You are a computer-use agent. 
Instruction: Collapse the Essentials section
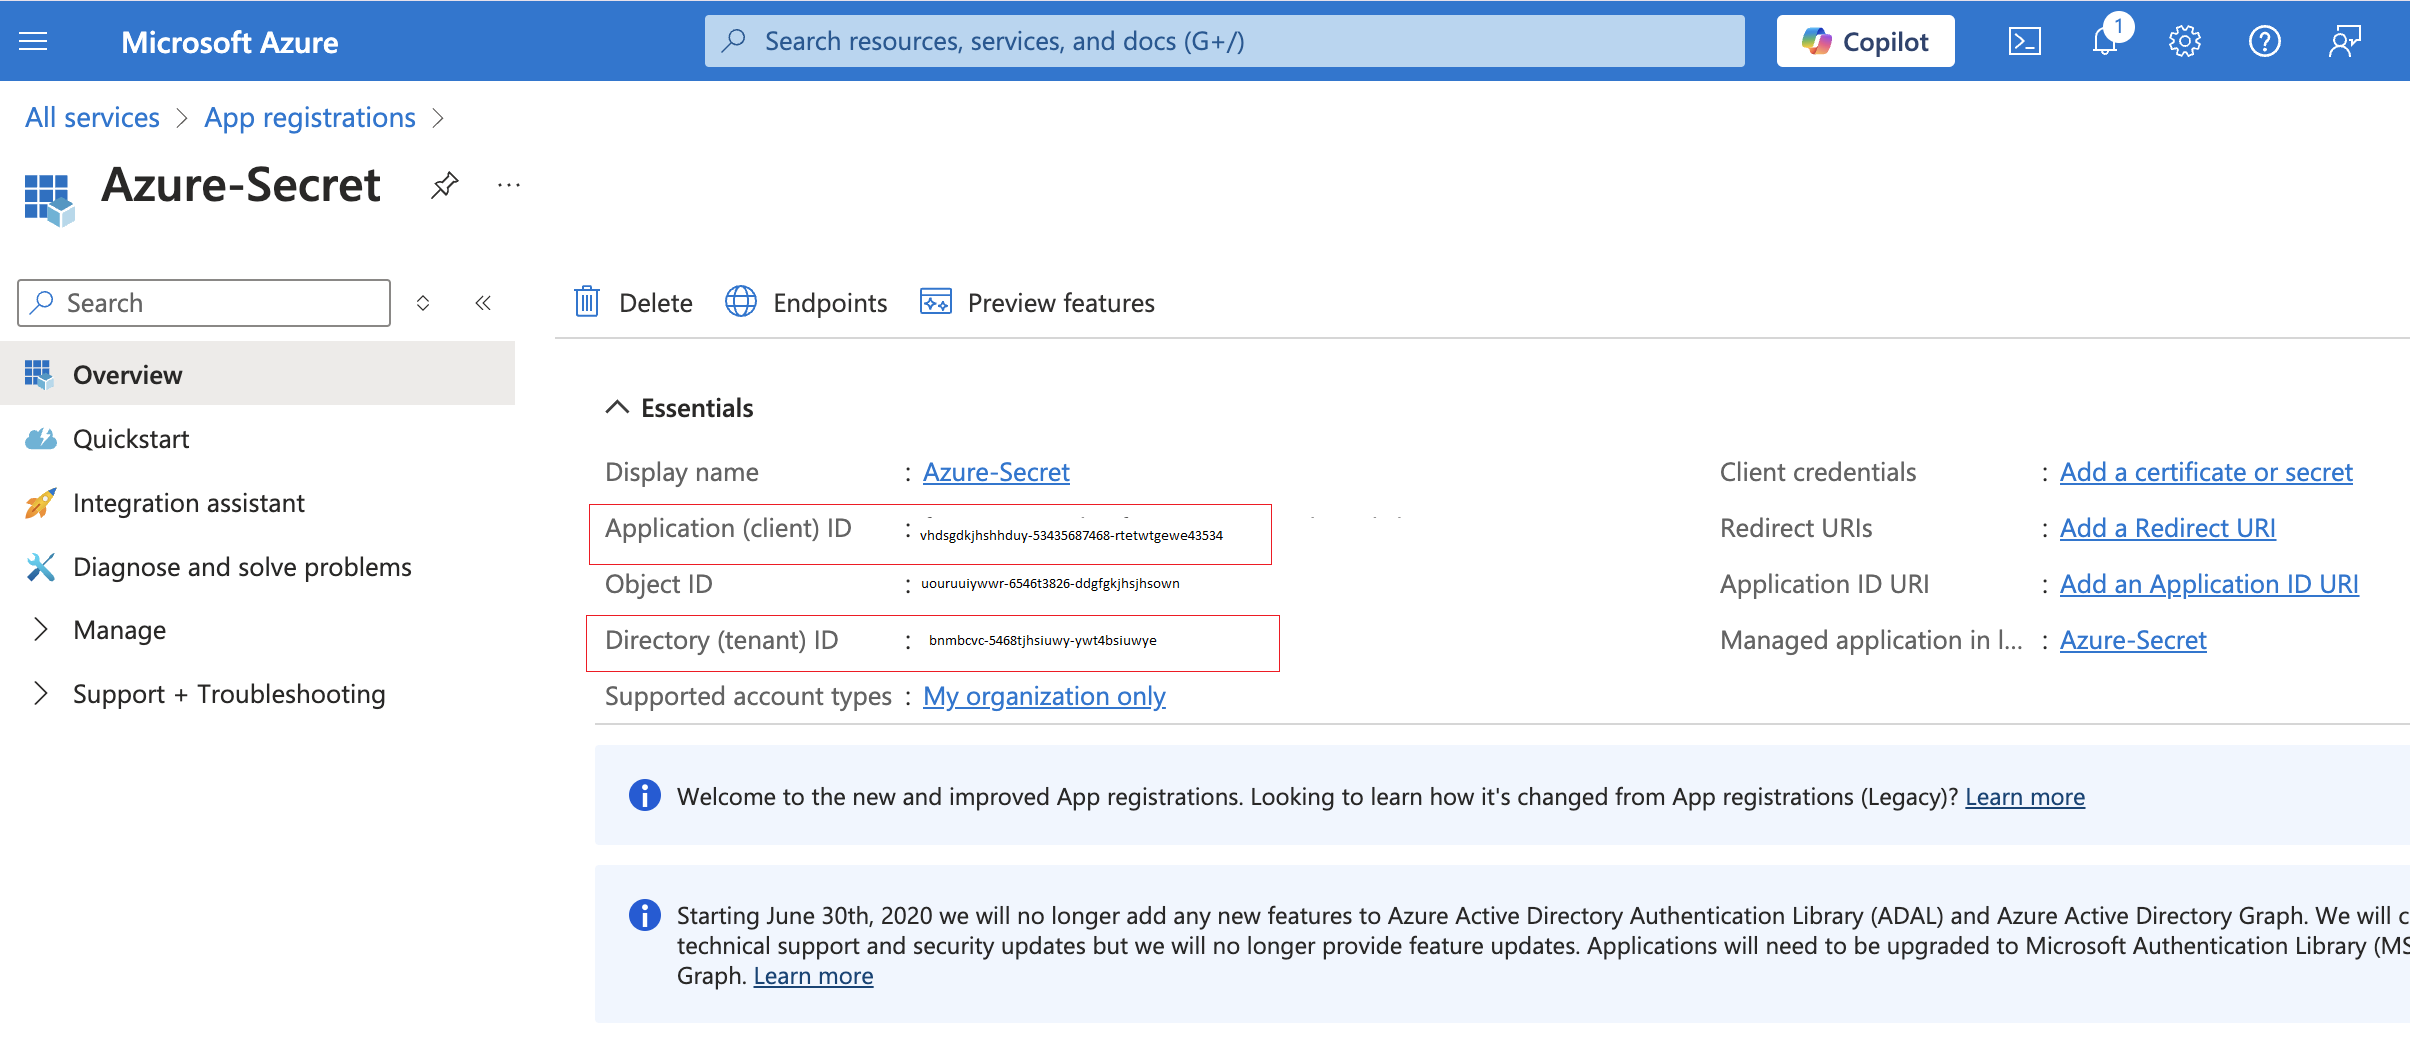point(617,407)
